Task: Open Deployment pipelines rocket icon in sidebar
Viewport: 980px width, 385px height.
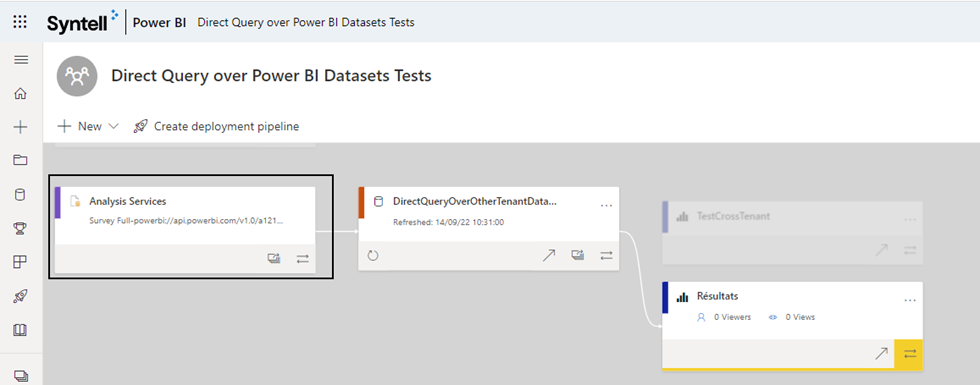Action: 21,296
